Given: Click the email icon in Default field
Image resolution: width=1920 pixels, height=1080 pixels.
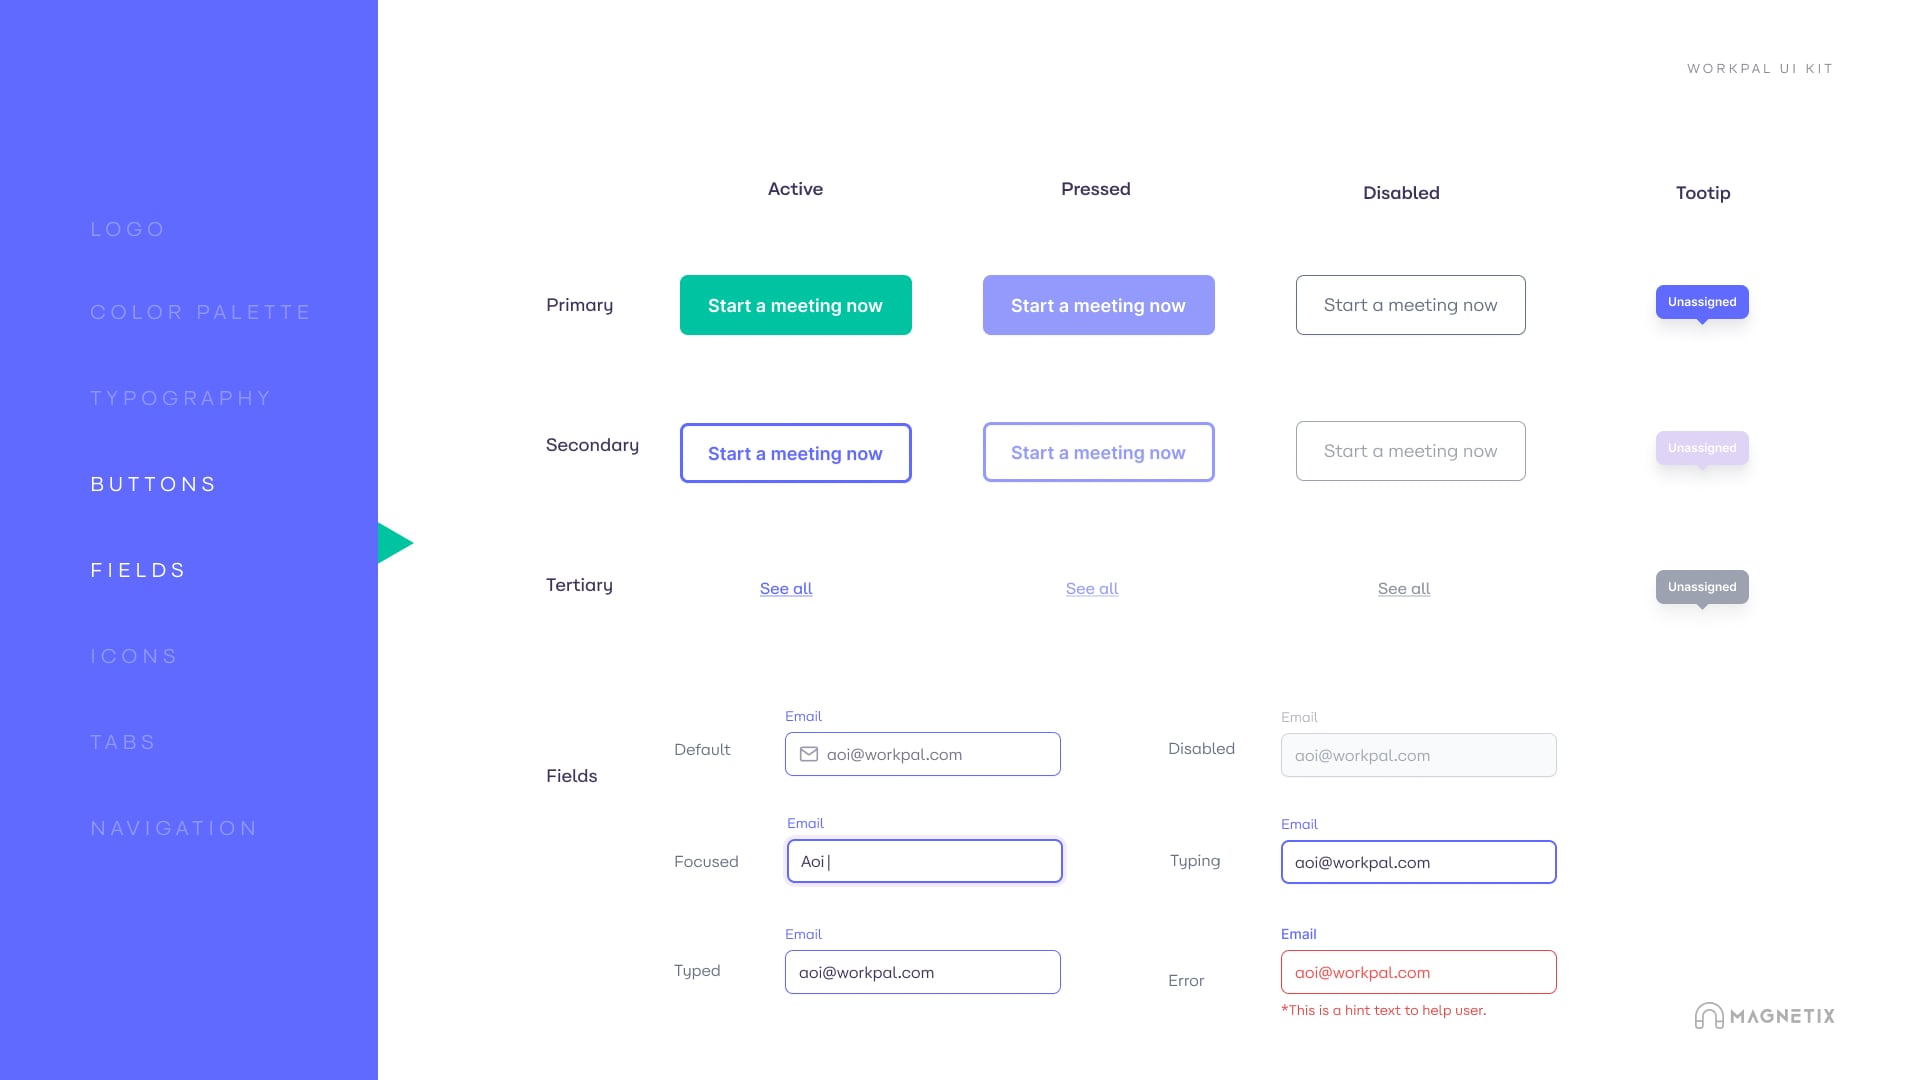Looking at the screenshot, I should coord(810,754).
